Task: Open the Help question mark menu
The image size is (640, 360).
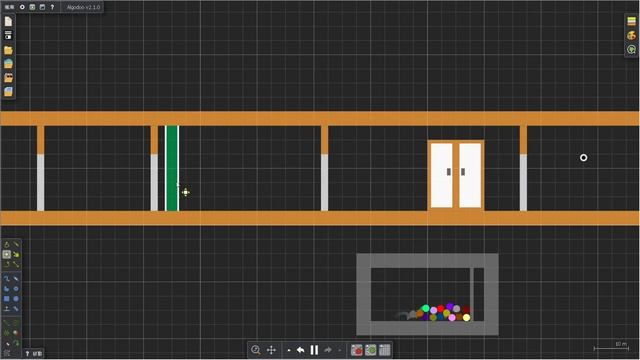Action: tap(52, 7)
